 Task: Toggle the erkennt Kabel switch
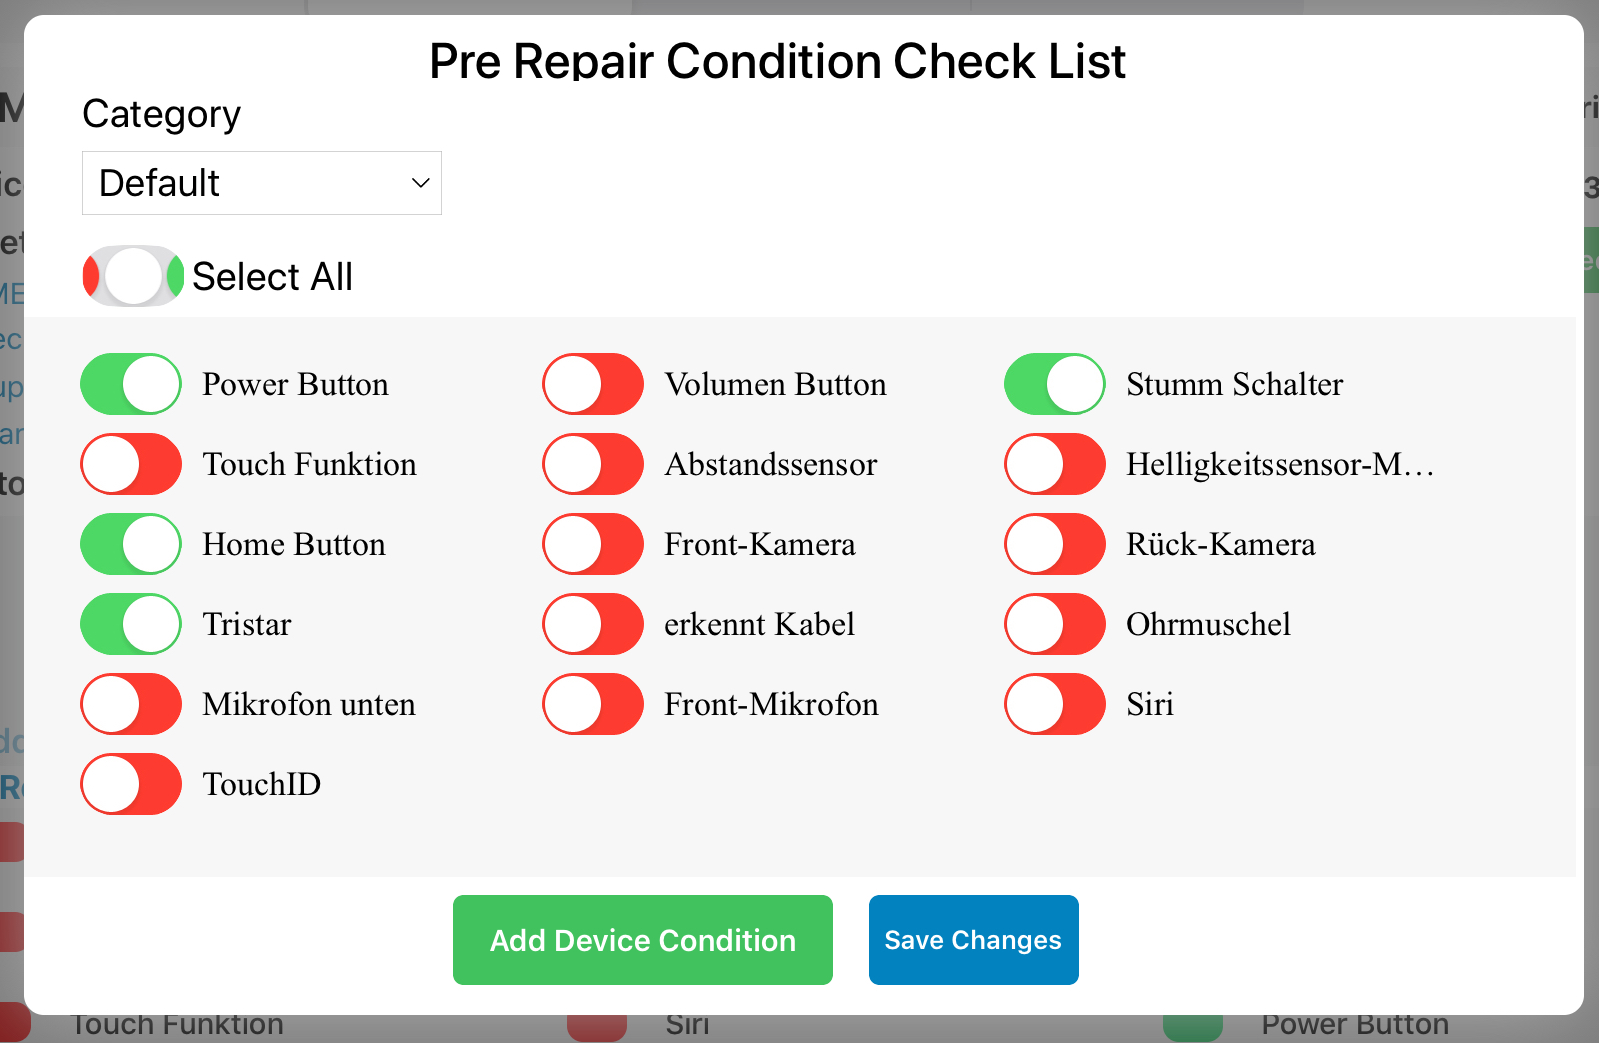pos(593,624)
